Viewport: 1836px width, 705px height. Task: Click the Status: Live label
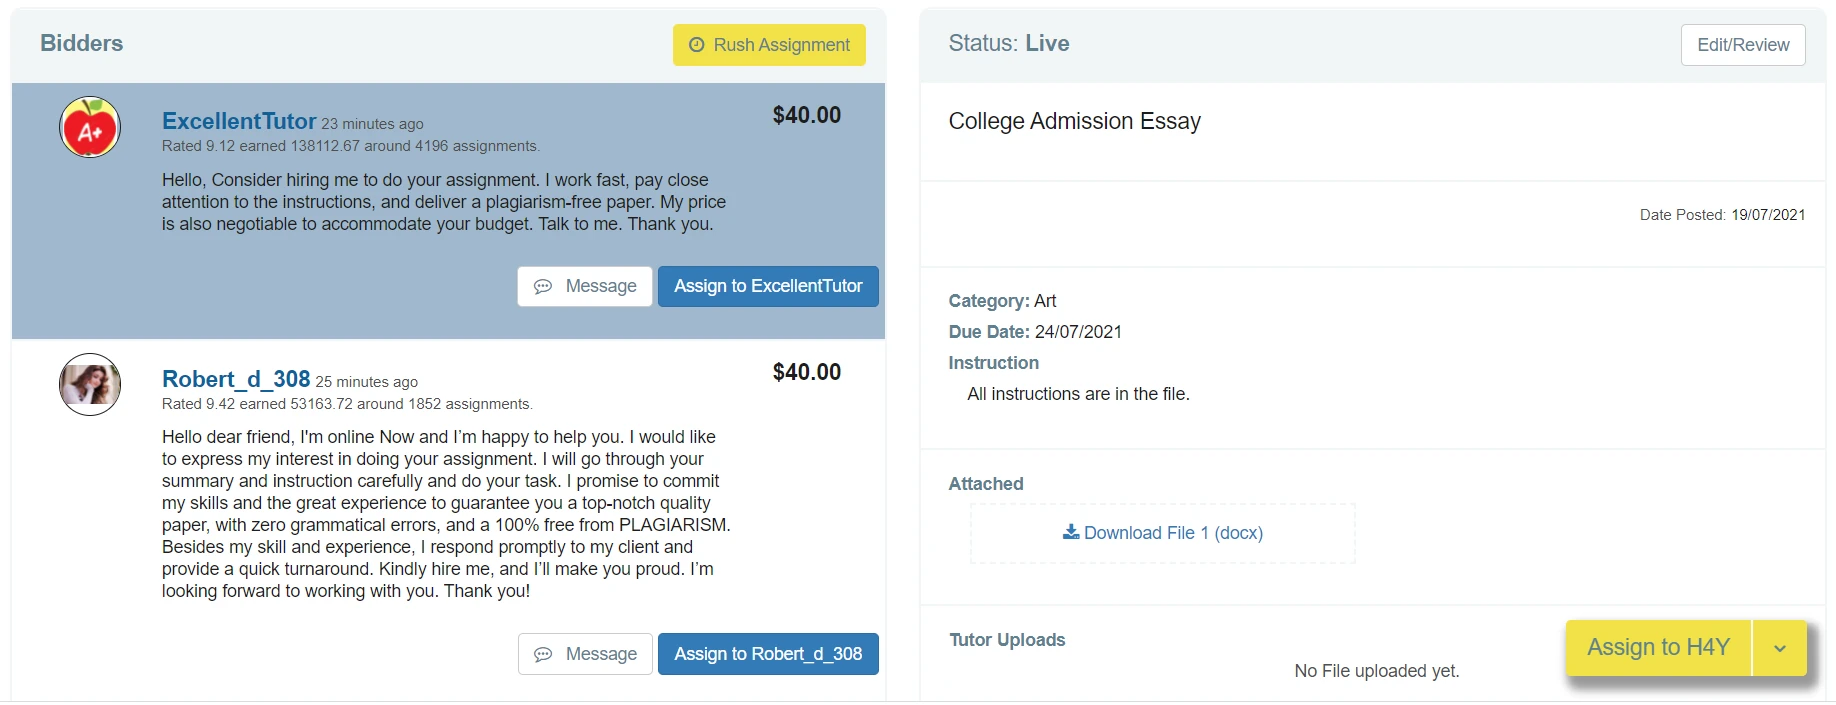tap(1008, 43)
